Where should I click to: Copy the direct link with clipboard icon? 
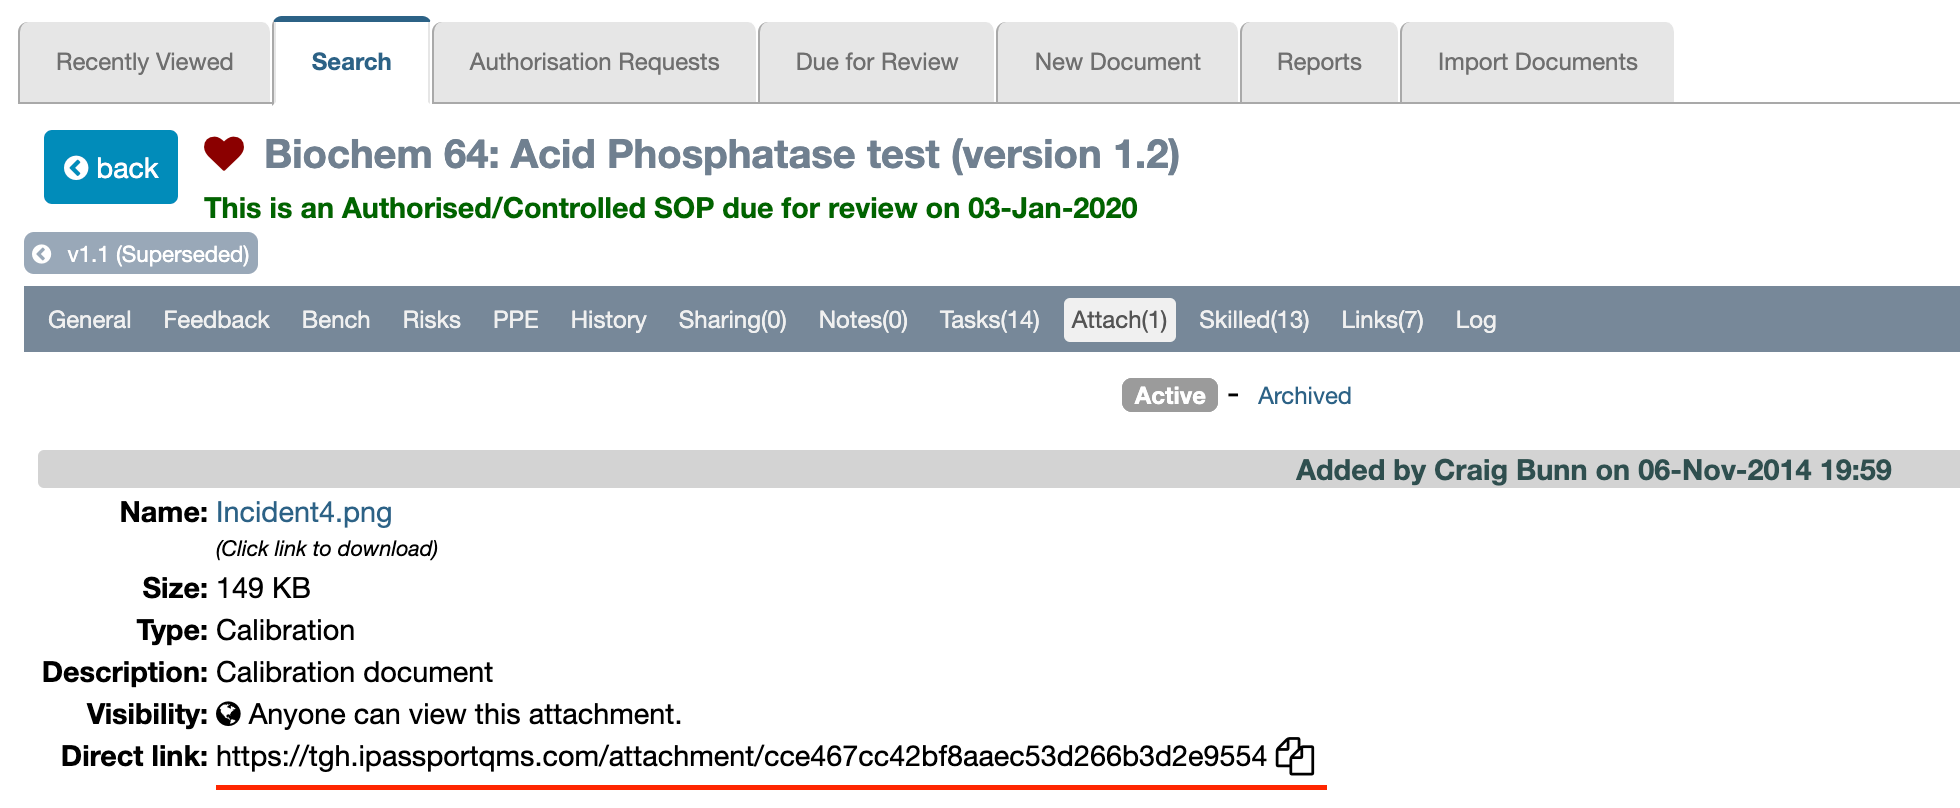[x=1295, y=756]
